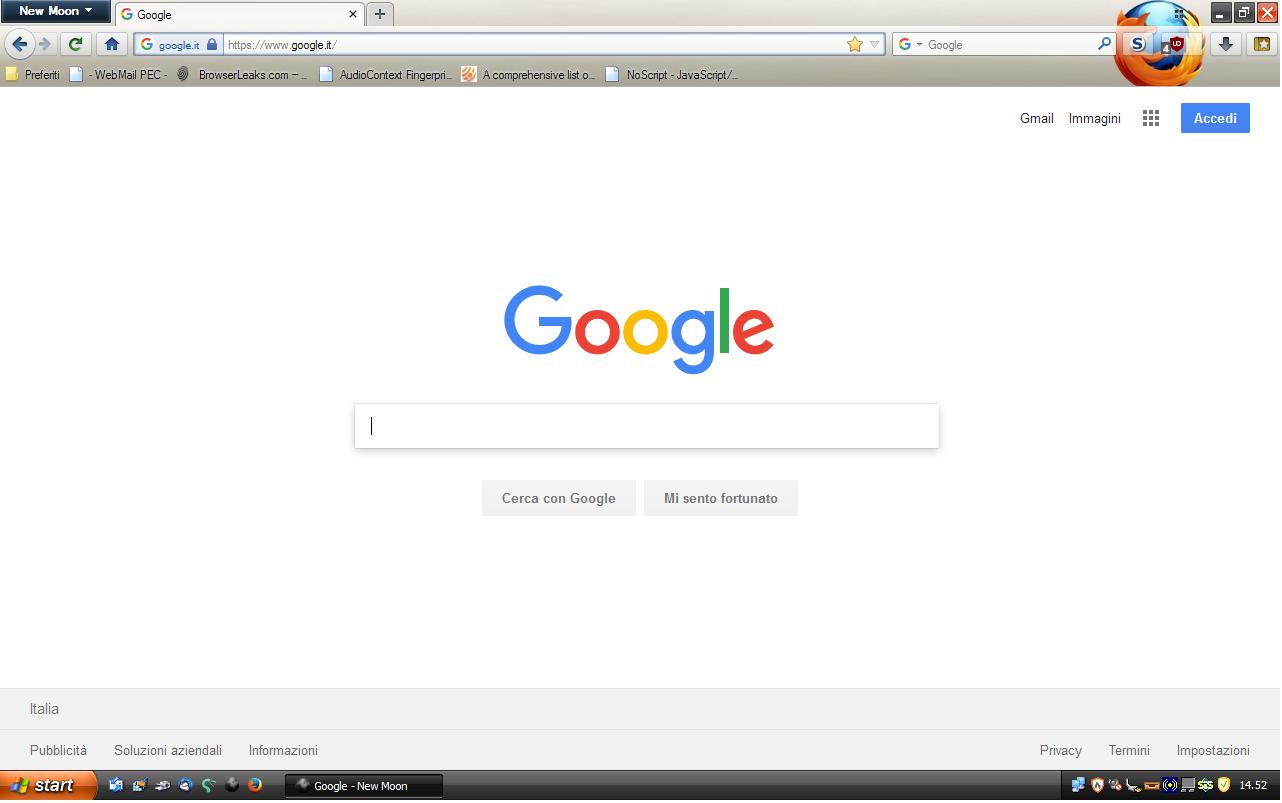Switch to the Google tab
This screenshot has width=1282, height=803.
tap(239, 14)
